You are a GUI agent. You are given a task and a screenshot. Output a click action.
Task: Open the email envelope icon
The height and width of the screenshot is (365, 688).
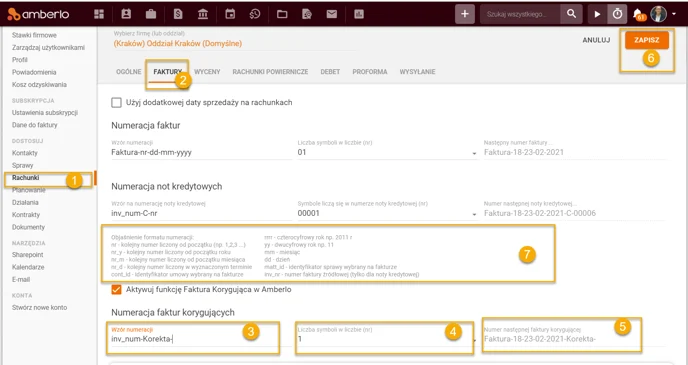coord(332,14)
